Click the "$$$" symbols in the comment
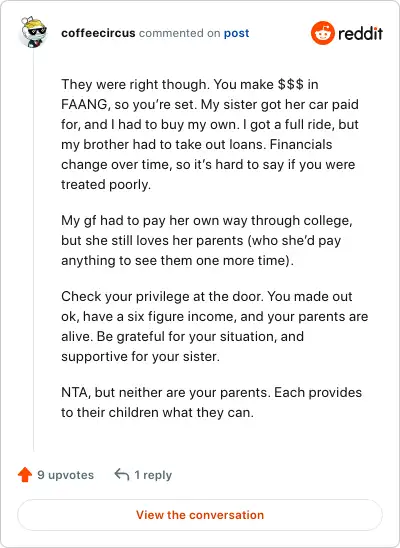Image resolution: width=400 pixels, height=548 pixels. [291, 85]
